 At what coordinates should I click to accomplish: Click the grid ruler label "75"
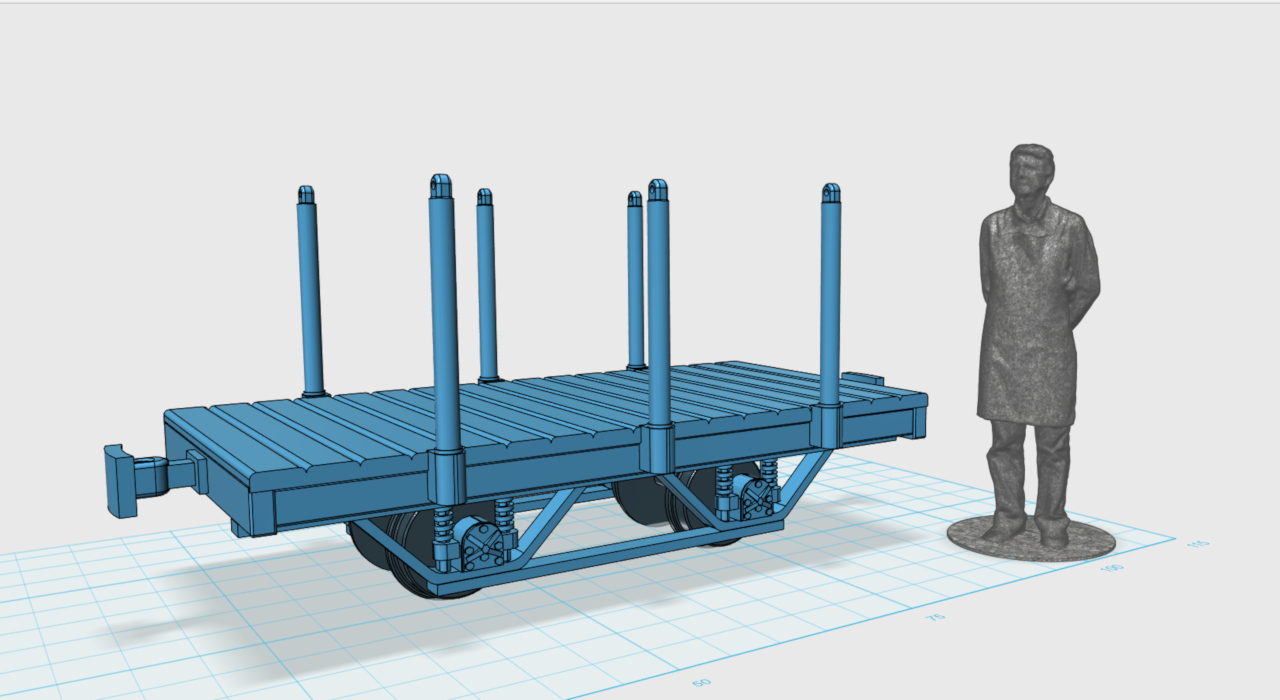[x=935, y=617]
